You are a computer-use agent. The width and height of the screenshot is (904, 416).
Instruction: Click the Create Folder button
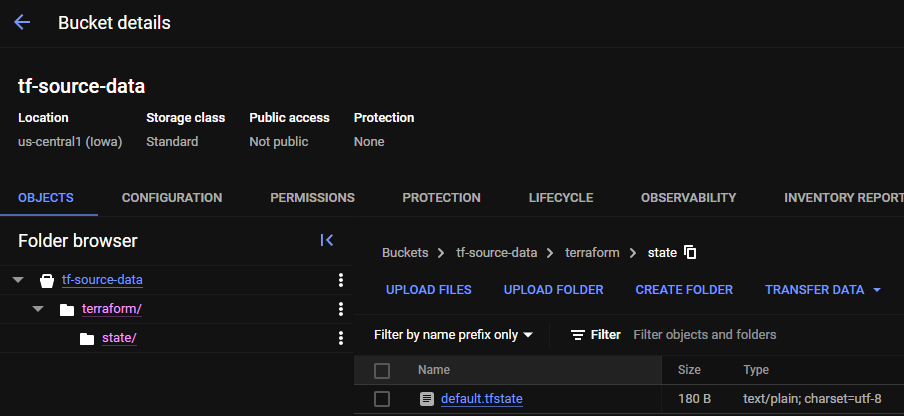(684, 290)
